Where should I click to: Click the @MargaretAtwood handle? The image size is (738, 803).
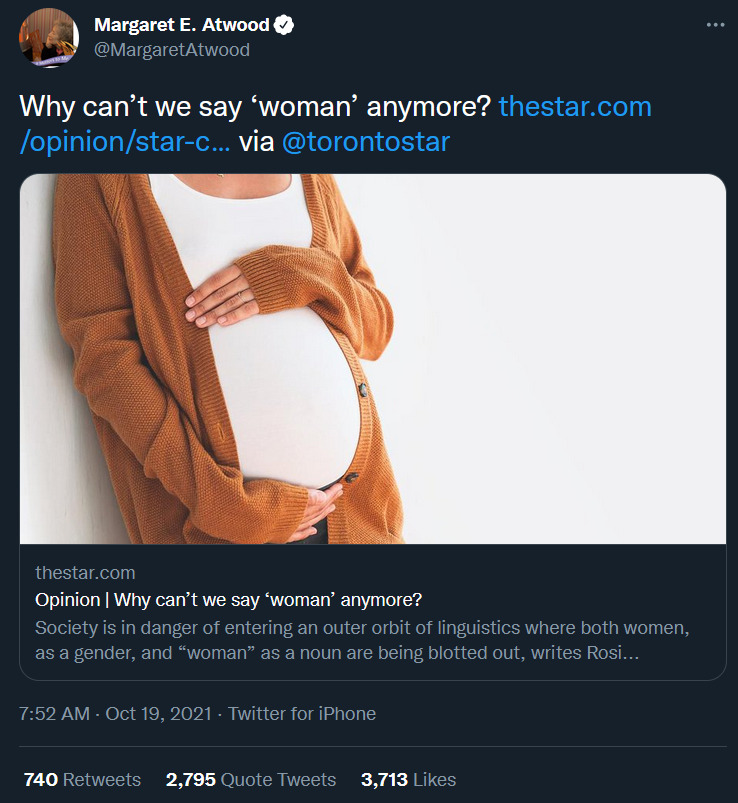[171, 49]
